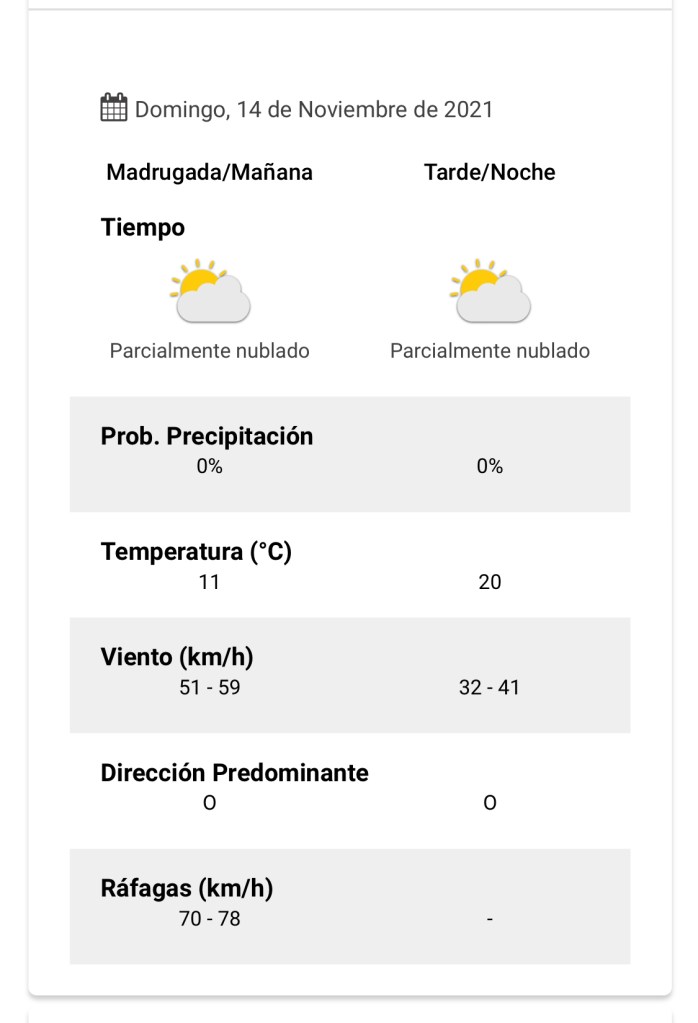
Task: Tap the afternoon 0% precipitation value
Action: tap(490, 467)
